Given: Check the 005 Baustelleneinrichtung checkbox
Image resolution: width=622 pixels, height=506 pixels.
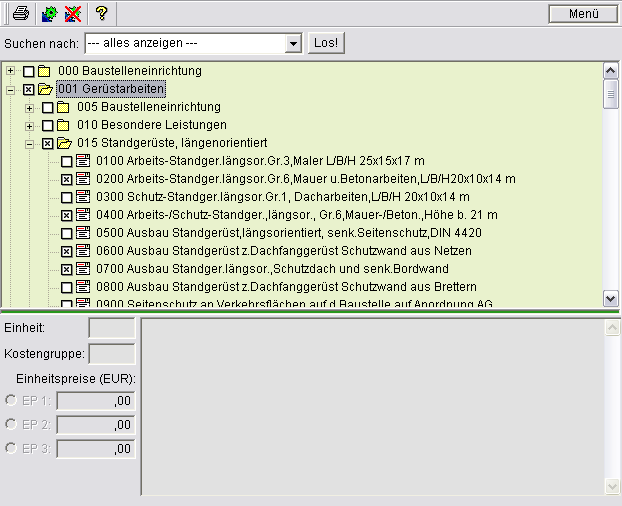Looking at the screenshot, I should point(48,107).
